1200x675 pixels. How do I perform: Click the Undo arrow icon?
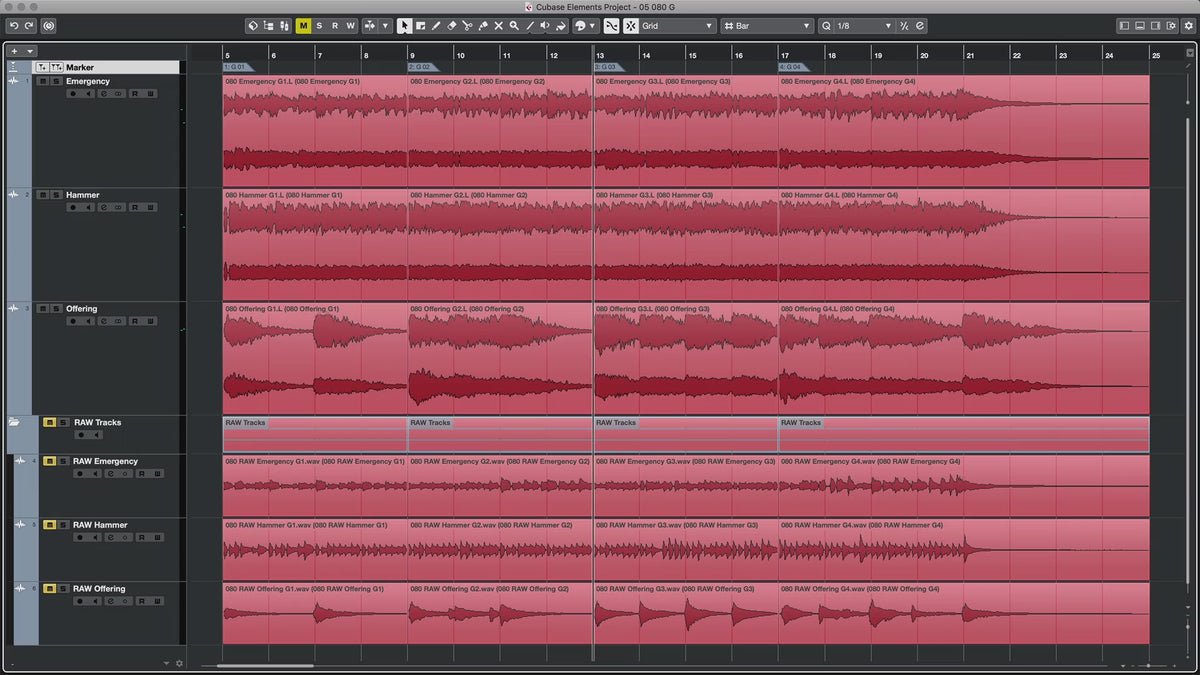click(13, 26)
